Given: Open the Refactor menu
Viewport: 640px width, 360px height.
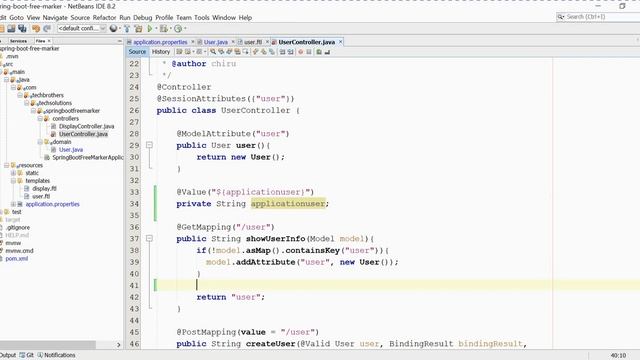Looking at the screenshot, I should click(104, 18).
